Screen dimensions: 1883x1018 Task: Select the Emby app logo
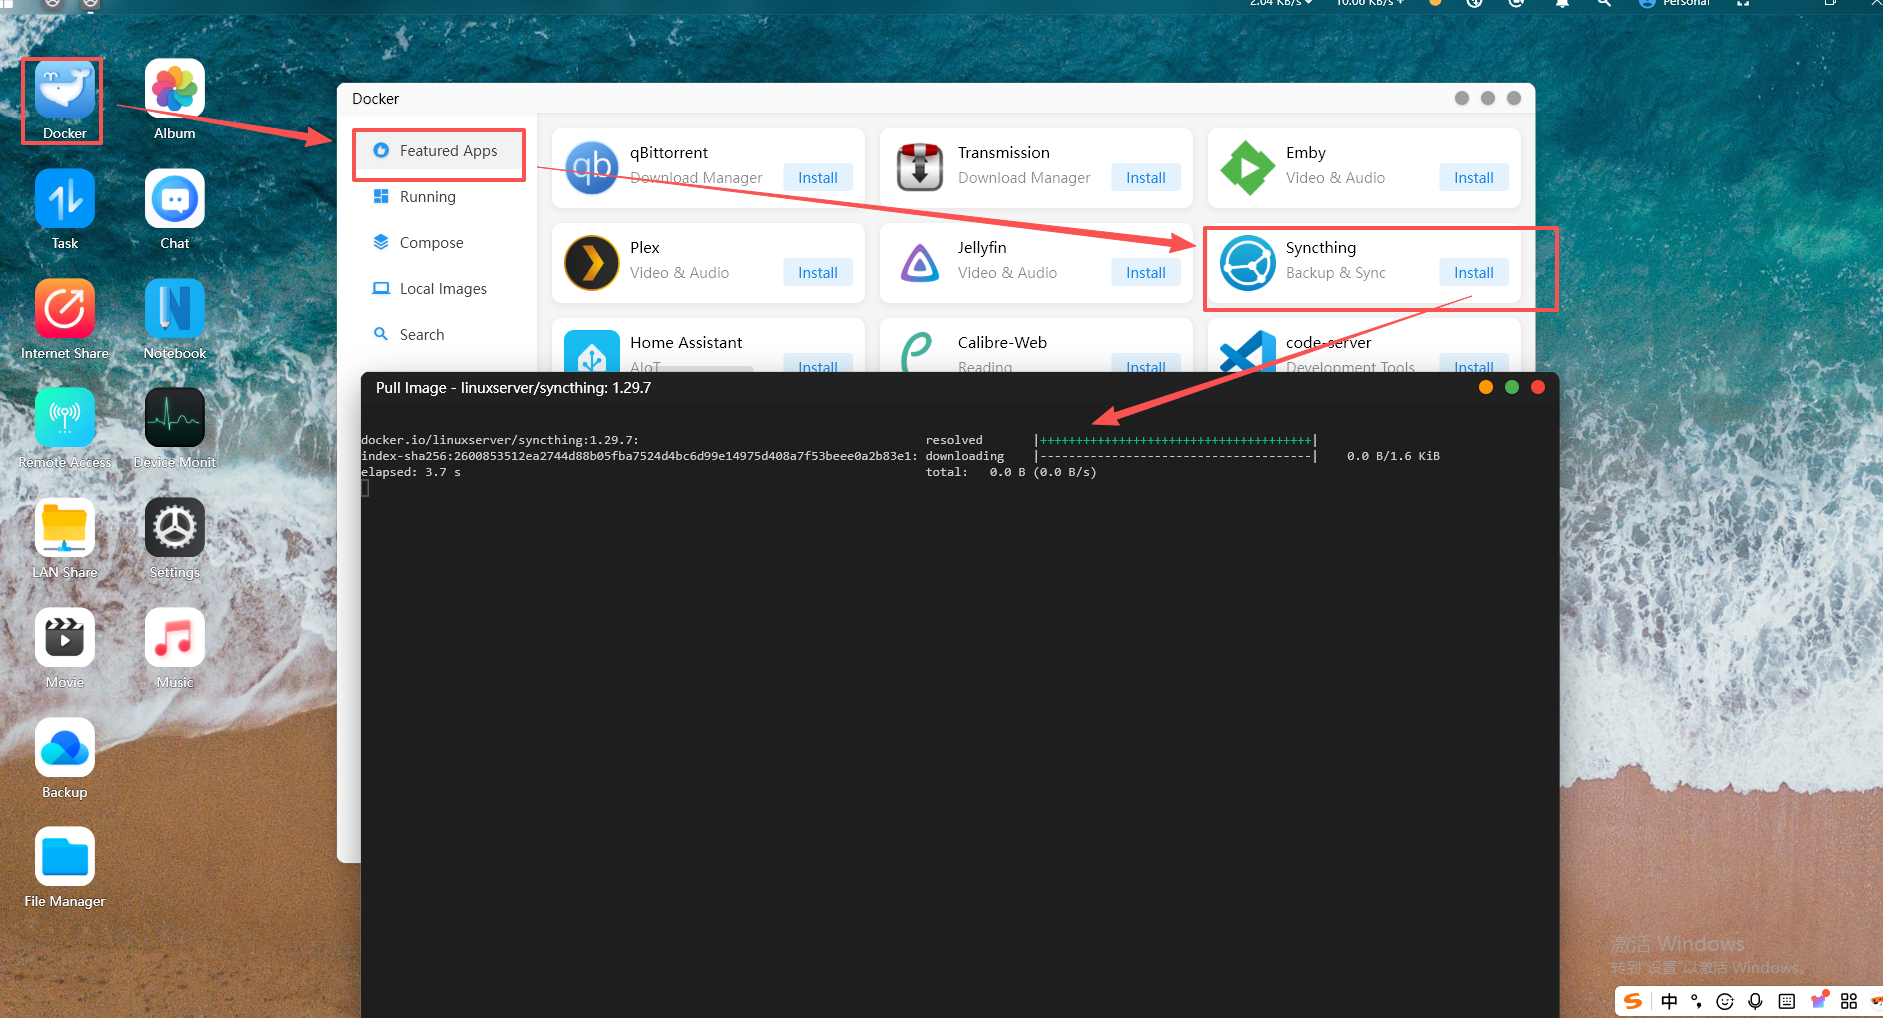(x=1248, y=168)
